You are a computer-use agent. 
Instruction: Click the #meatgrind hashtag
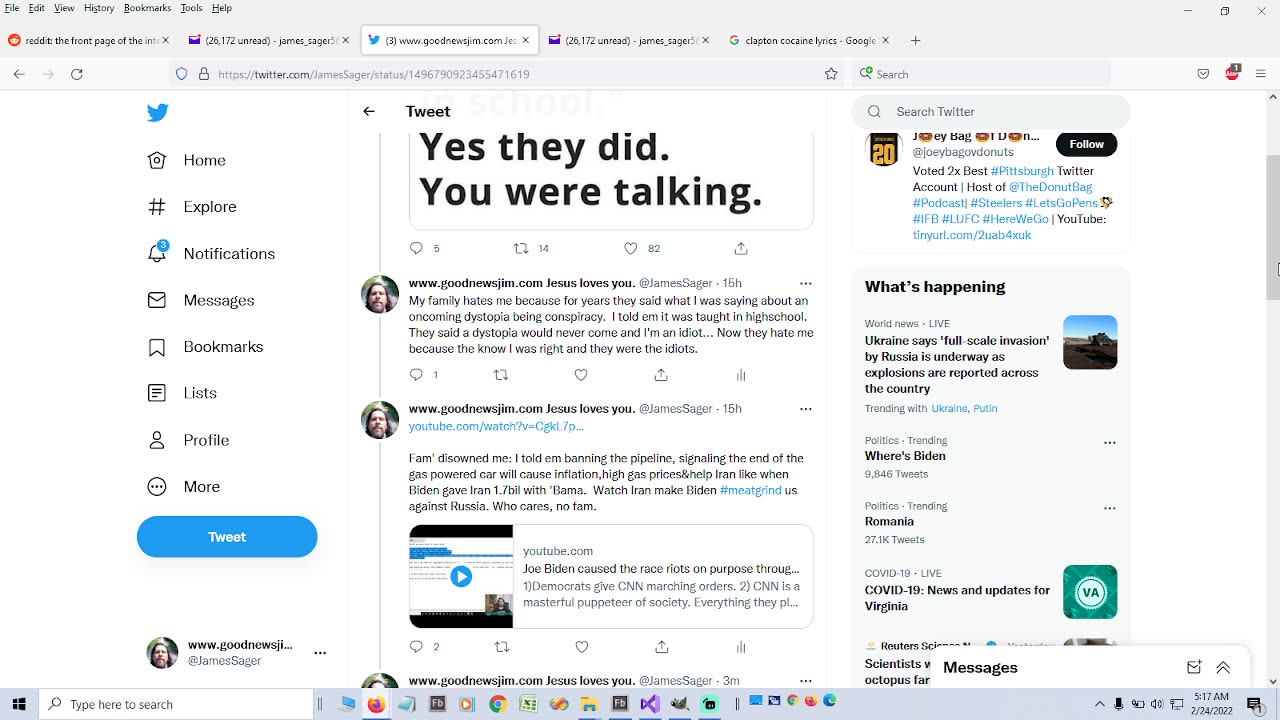tap(750, 490)
